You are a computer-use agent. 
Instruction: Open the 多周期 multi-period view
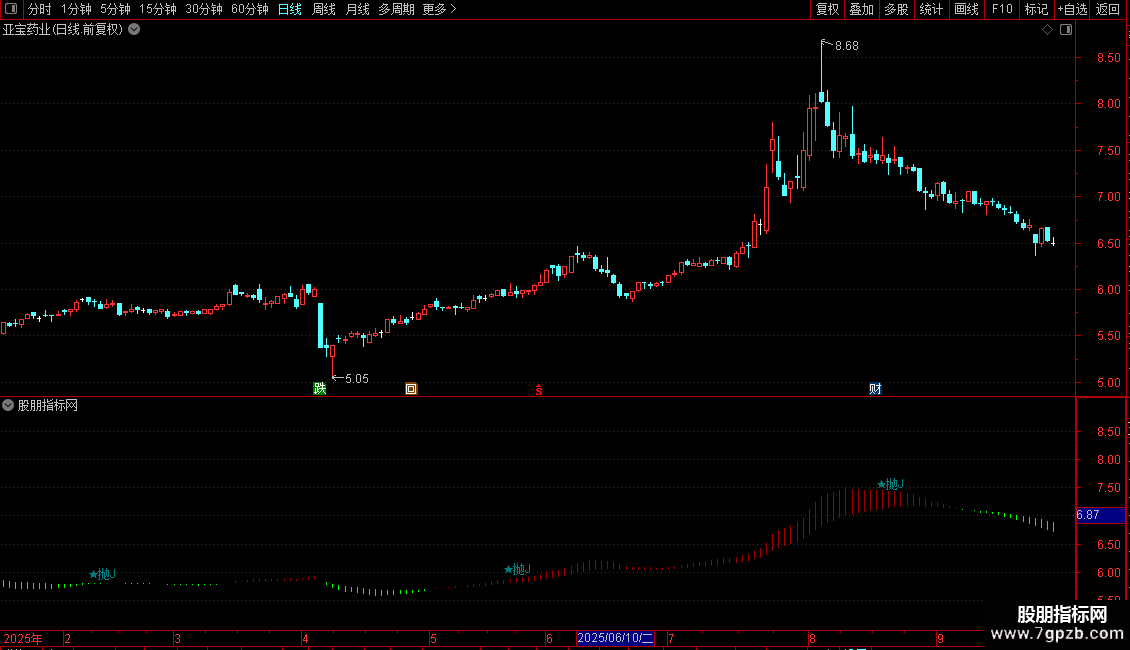pyautogui.click(x=396, y=9)
